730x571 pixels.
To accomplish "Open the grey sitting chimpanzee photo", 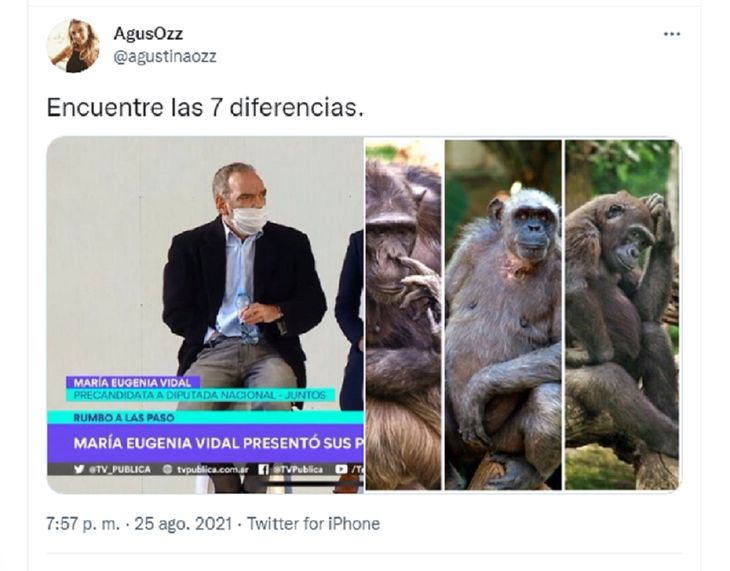I will coord(503,315).
